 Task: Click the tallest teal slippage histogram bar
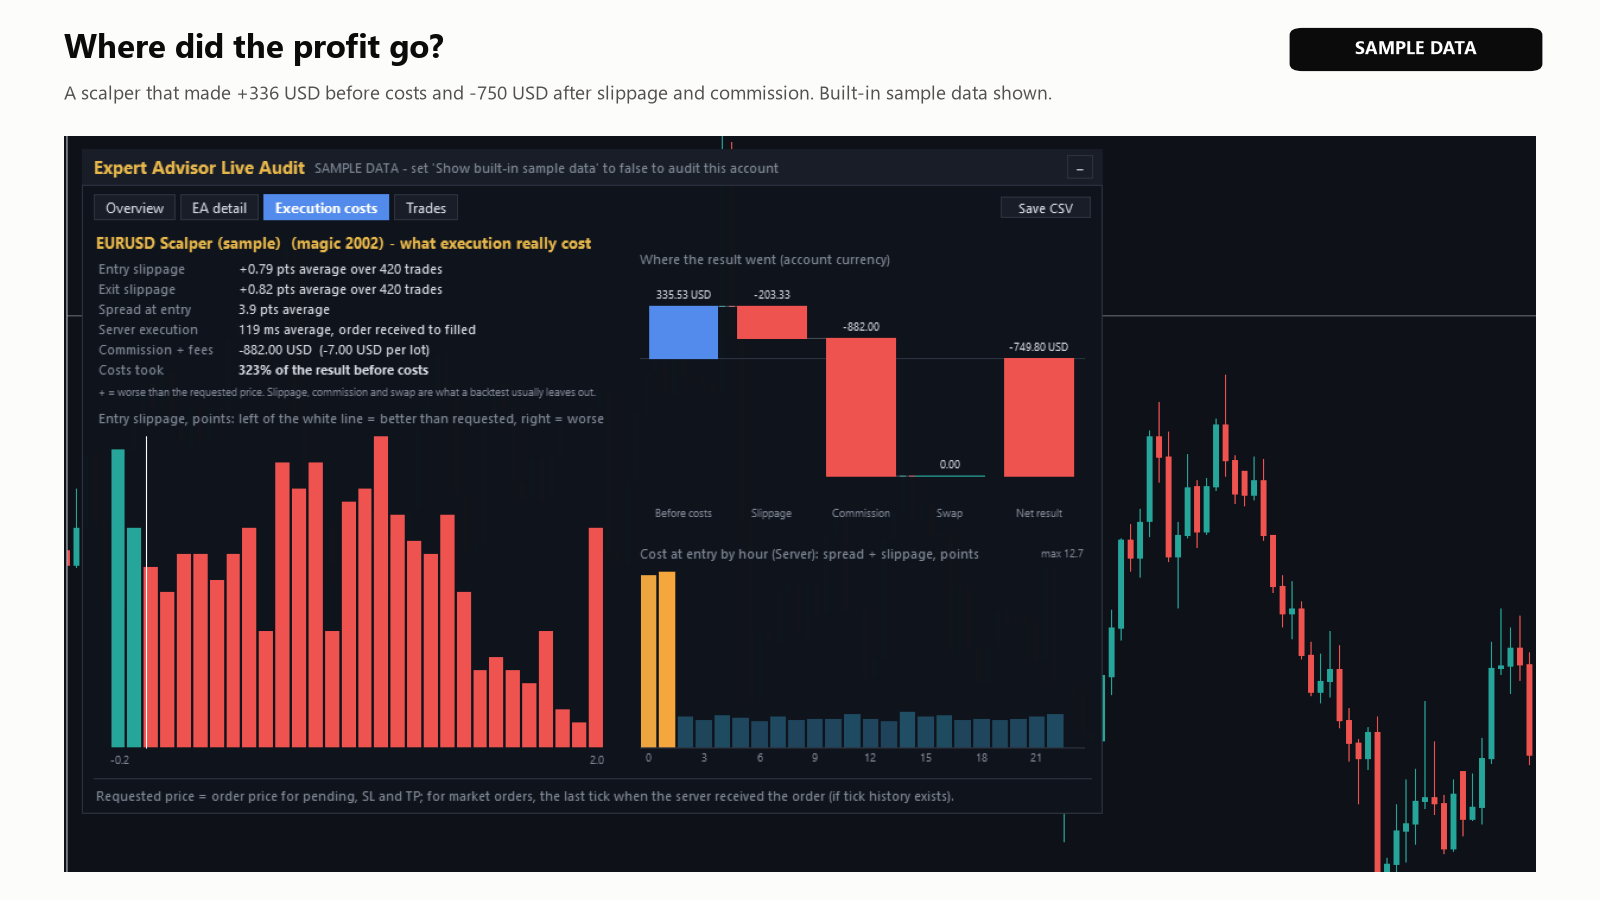tap(118, 598)
